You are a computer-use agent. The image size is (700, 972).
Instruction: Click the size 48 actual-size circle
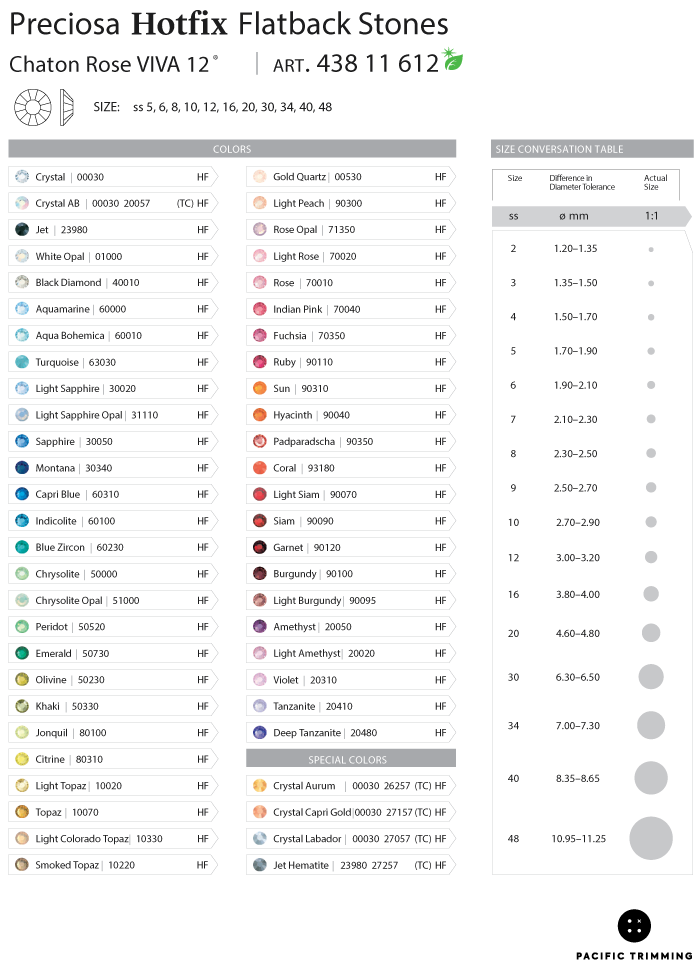pos(651,838)
